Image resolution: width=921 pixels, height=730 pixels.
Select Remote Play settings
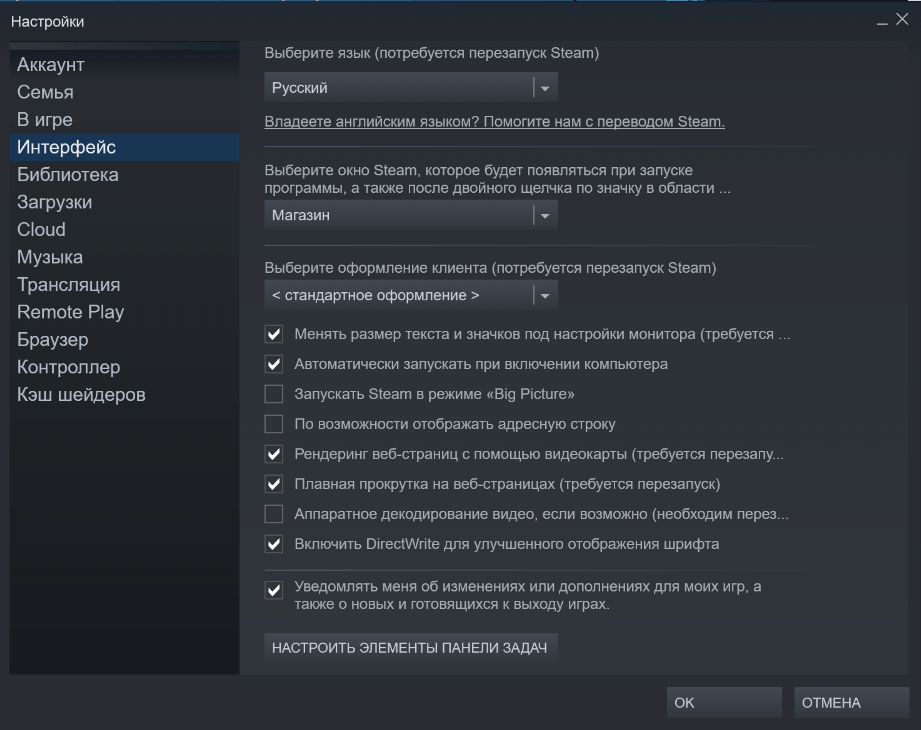(x=124, y=312)
